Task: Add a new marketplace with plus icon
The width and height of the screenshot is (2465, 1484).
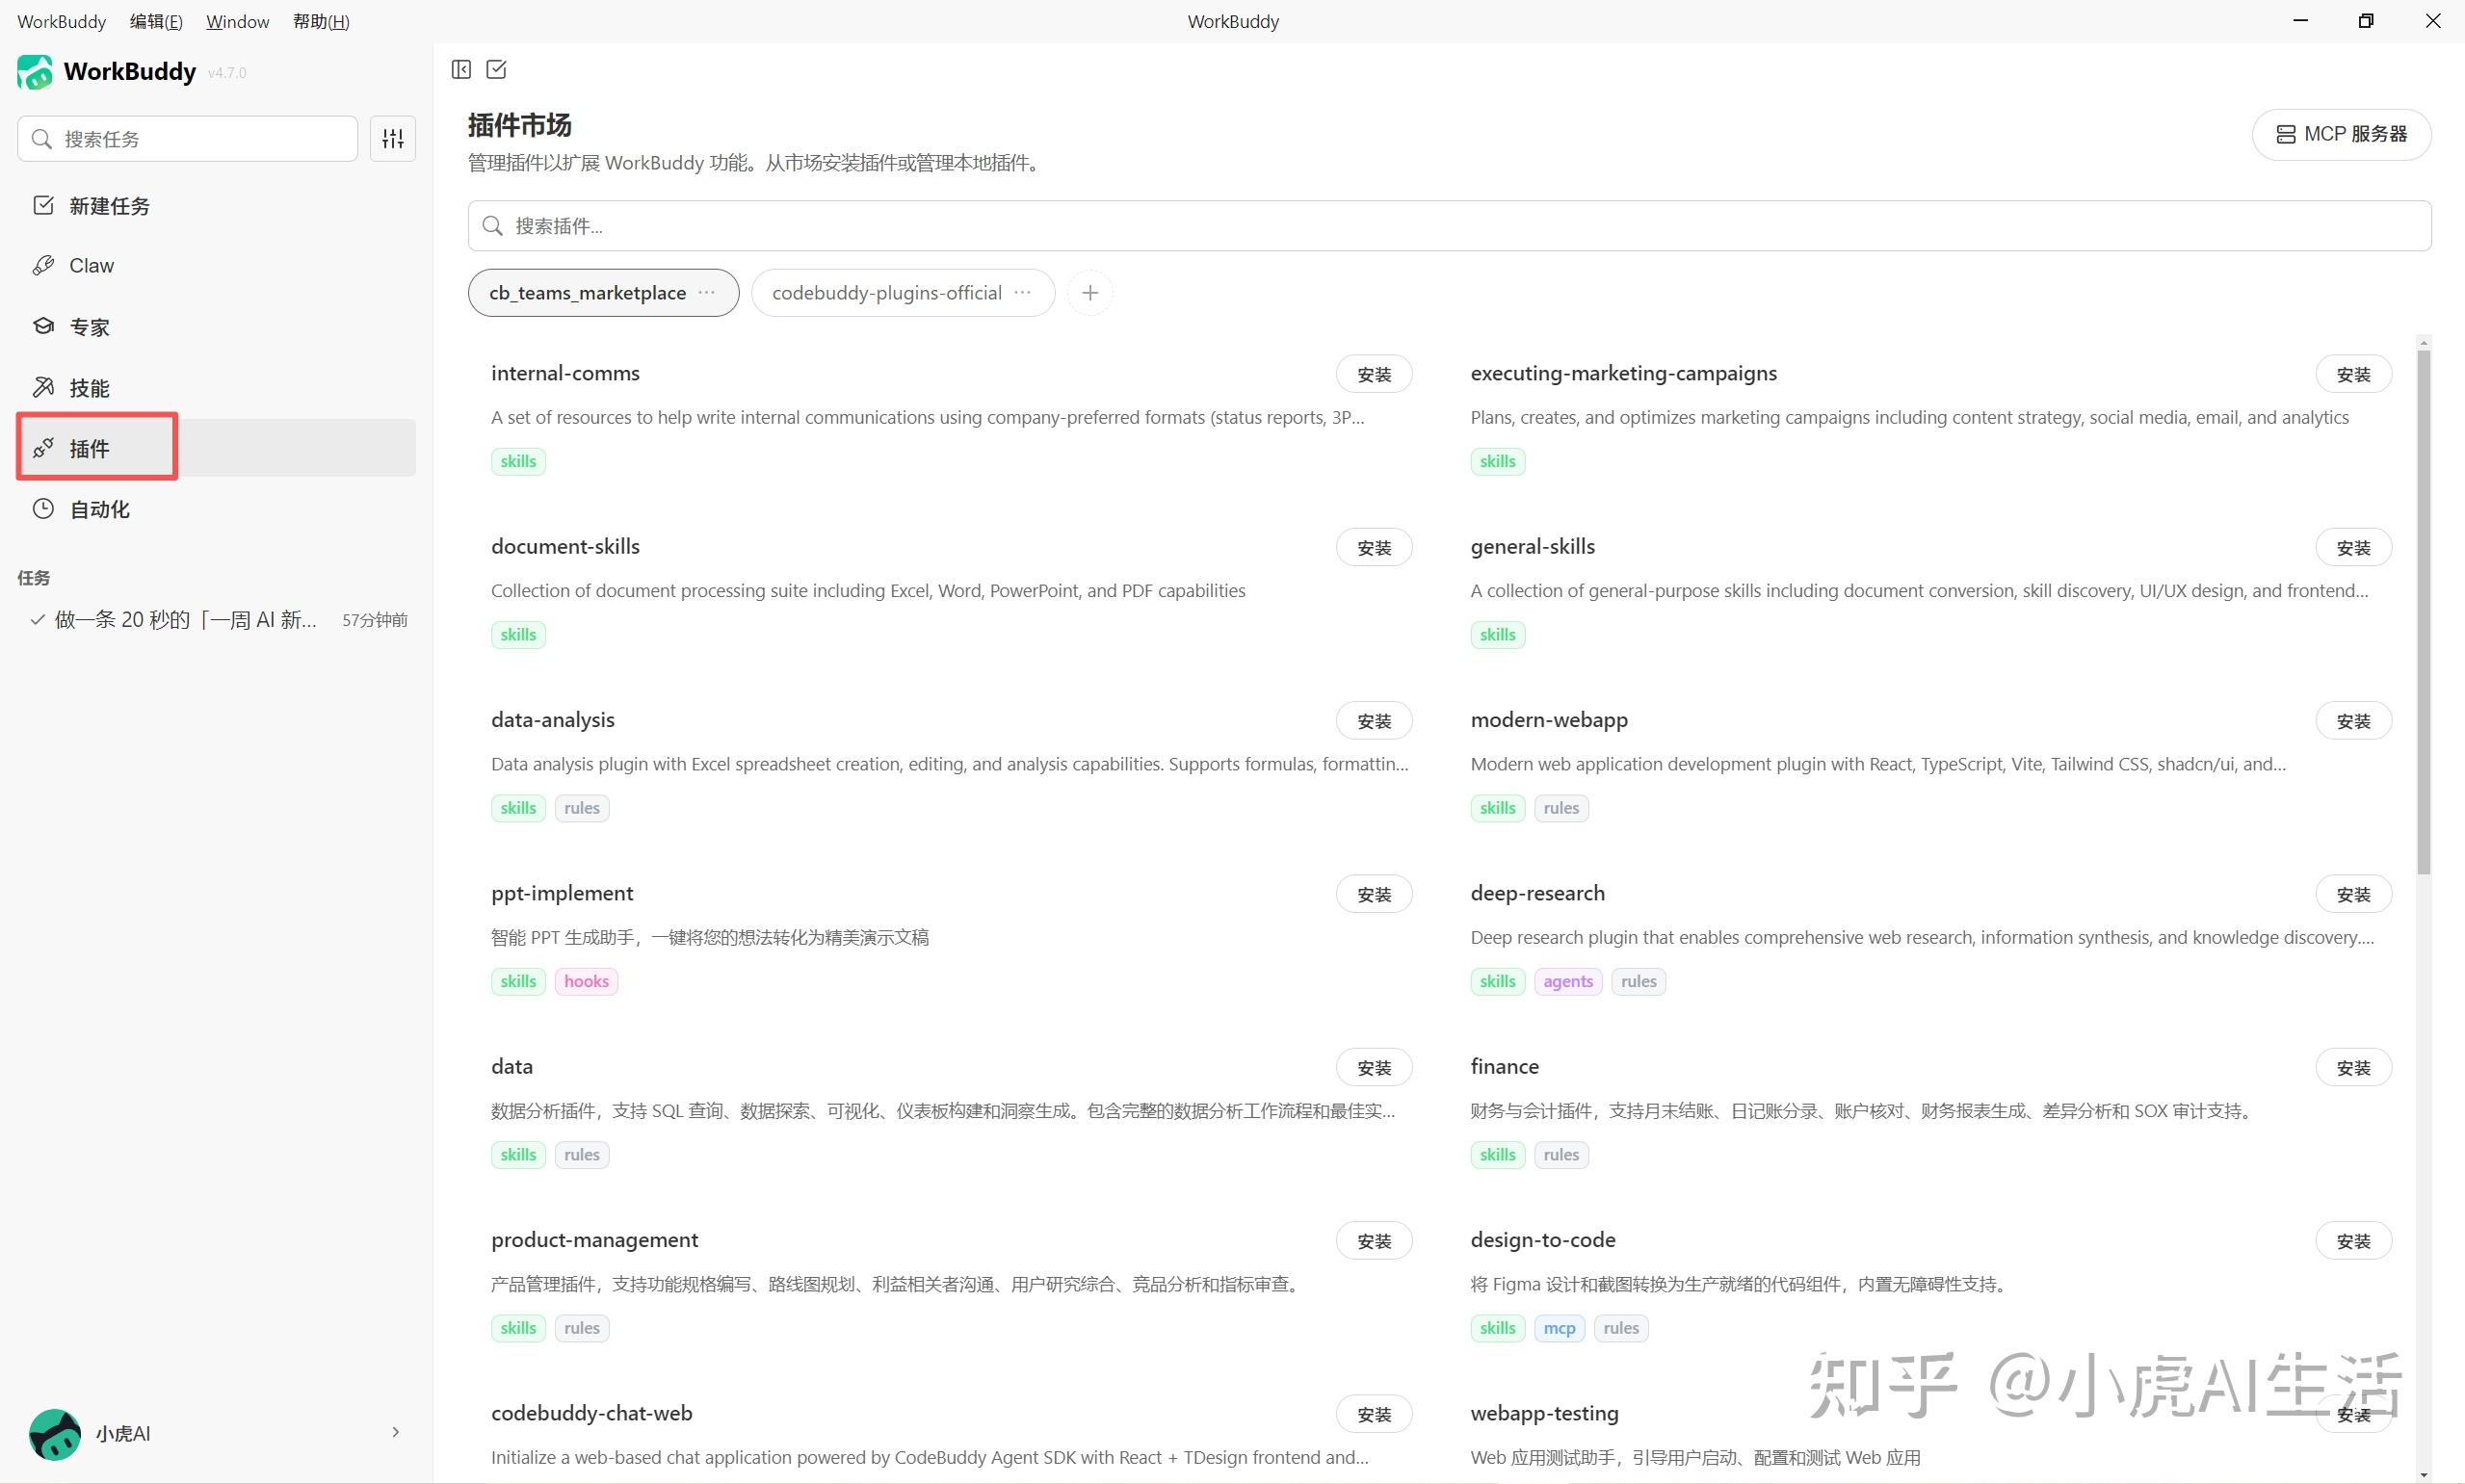Action: point(1090,293)
